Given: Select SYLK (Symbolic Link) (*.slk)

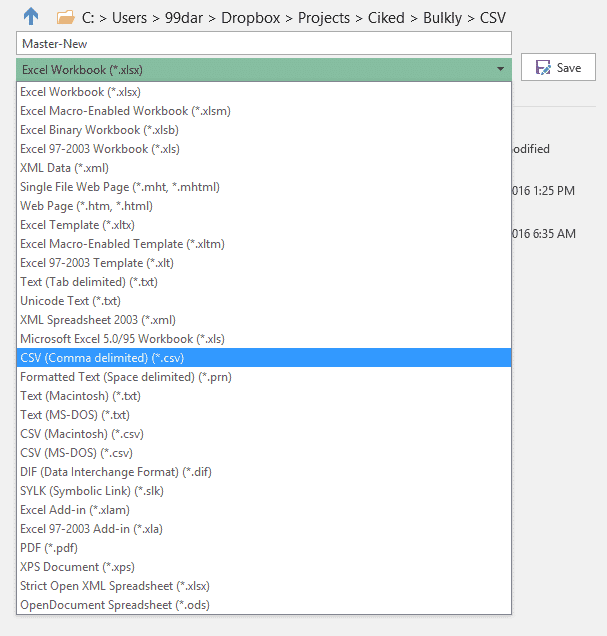Looking at the screenshot, I should 264,491.
